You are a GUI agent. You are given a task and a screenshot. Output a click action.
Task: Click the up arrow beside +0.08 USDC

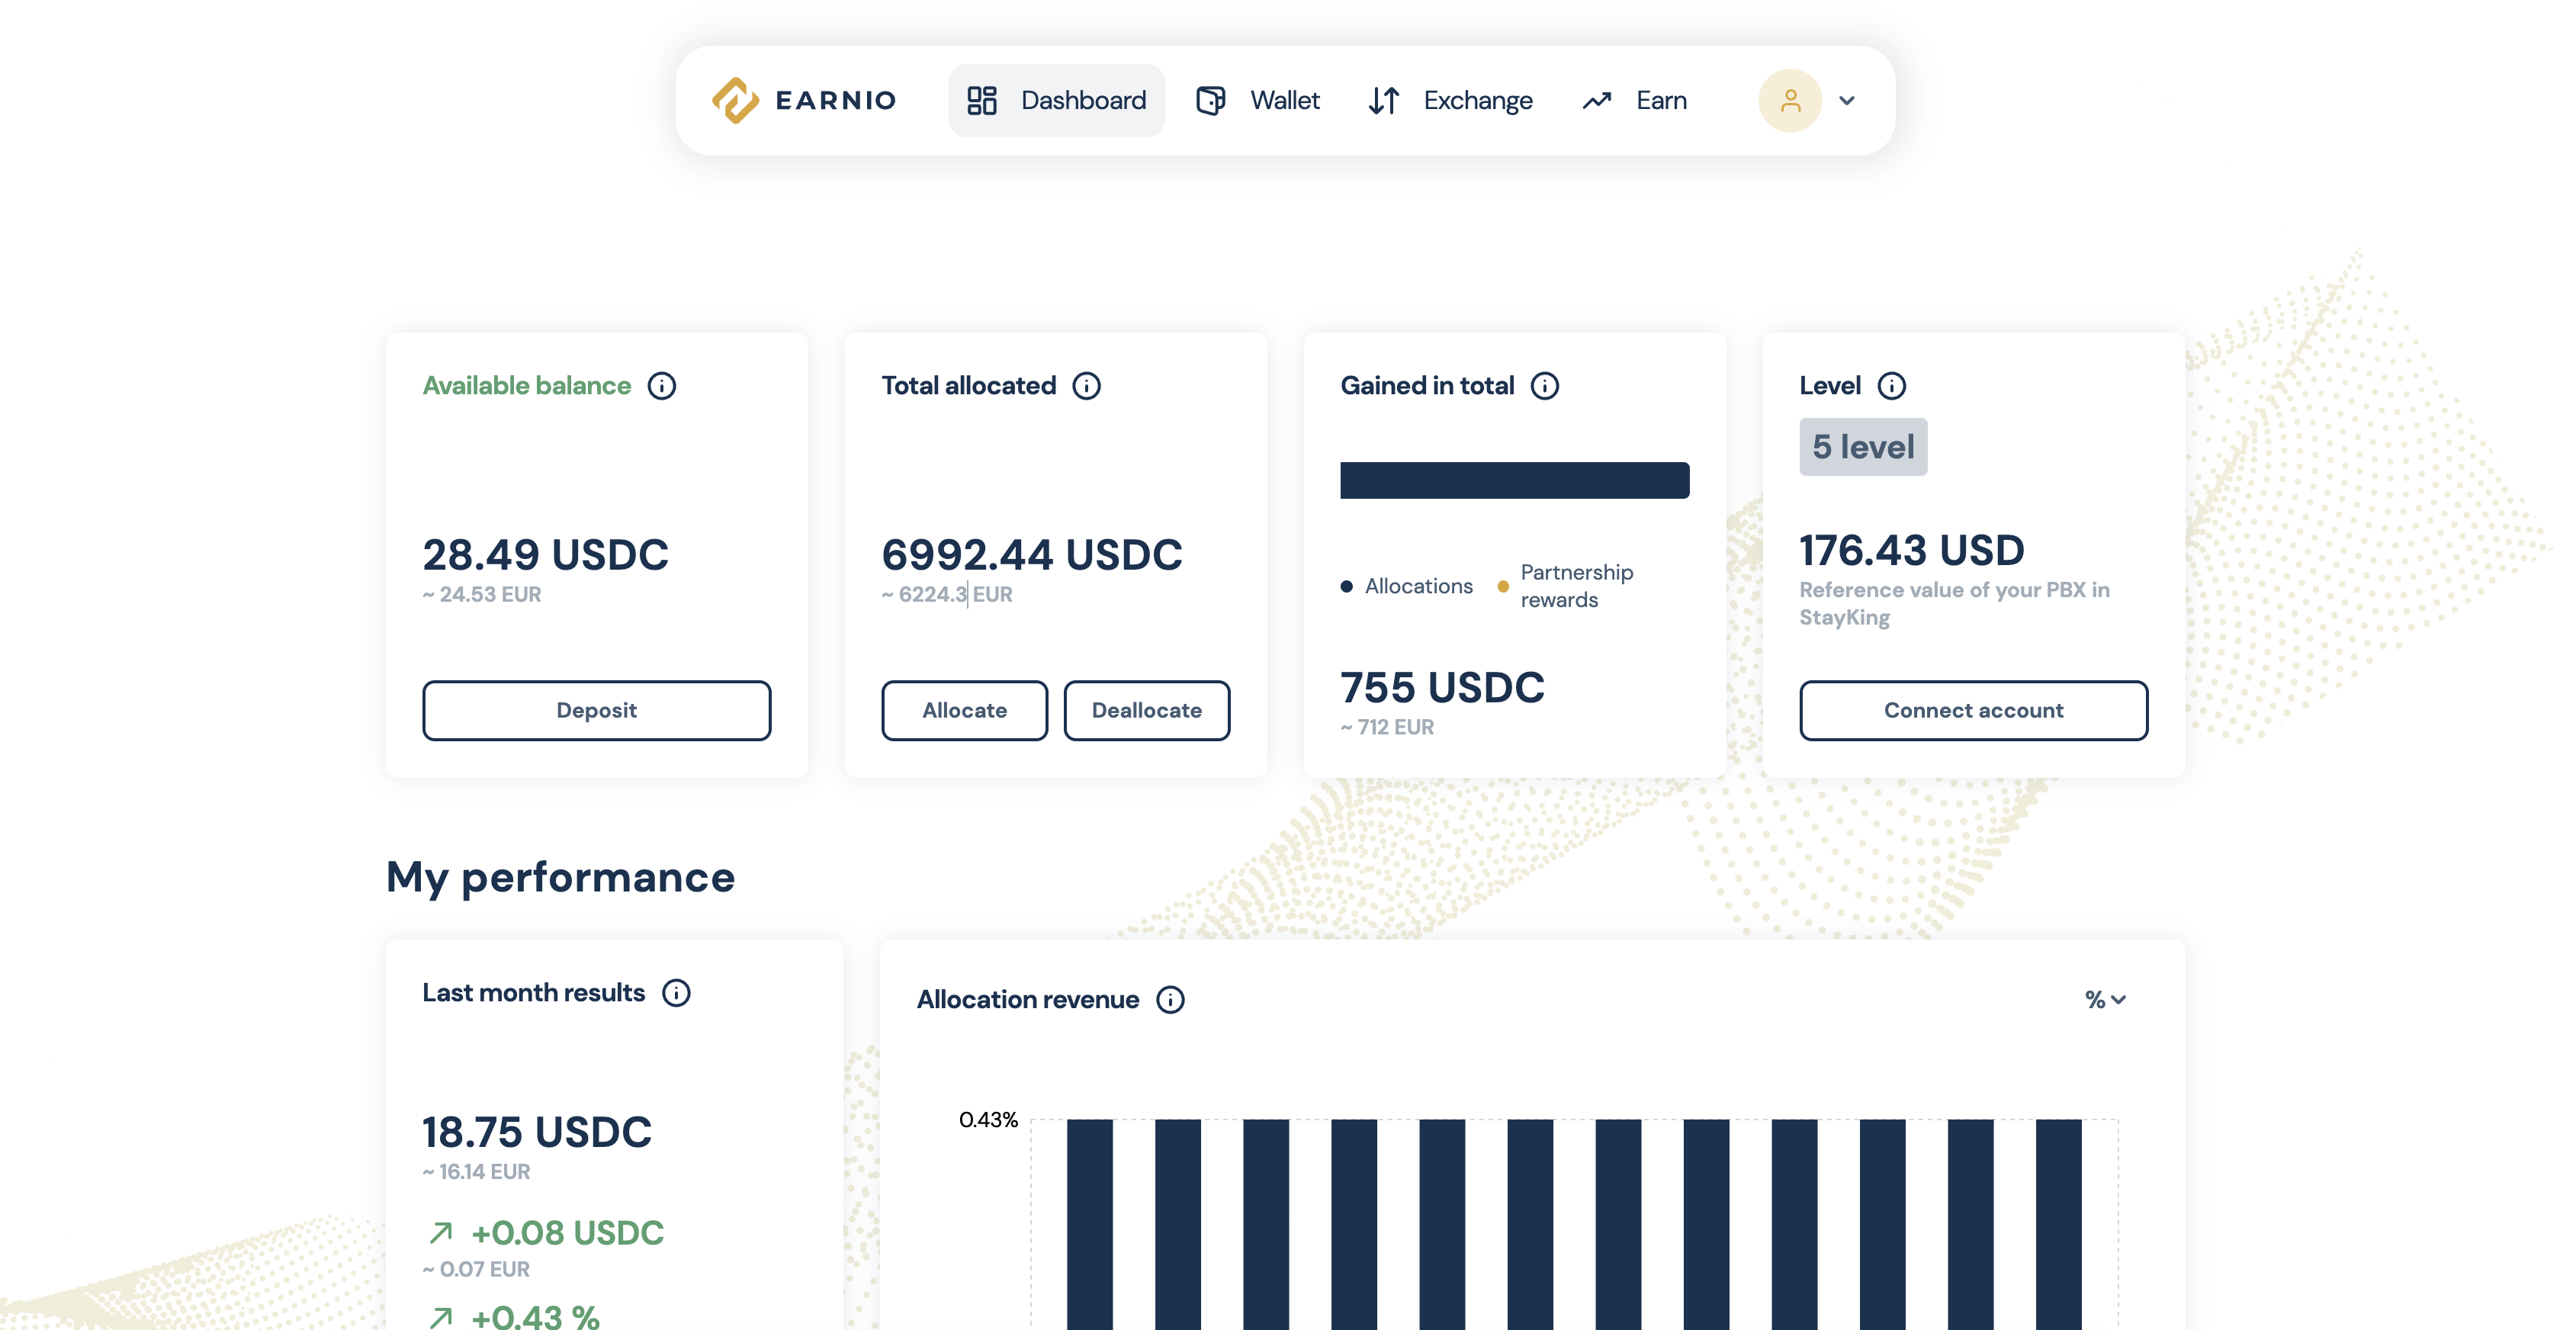pos(441,1233)
